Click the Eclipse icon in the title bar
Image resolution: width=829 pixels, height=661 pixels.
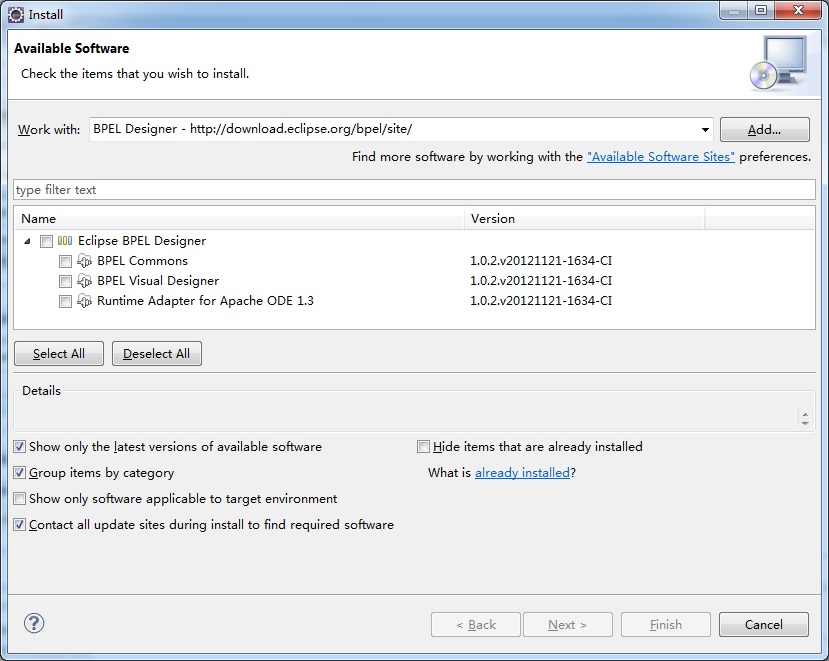pos(16,15)
